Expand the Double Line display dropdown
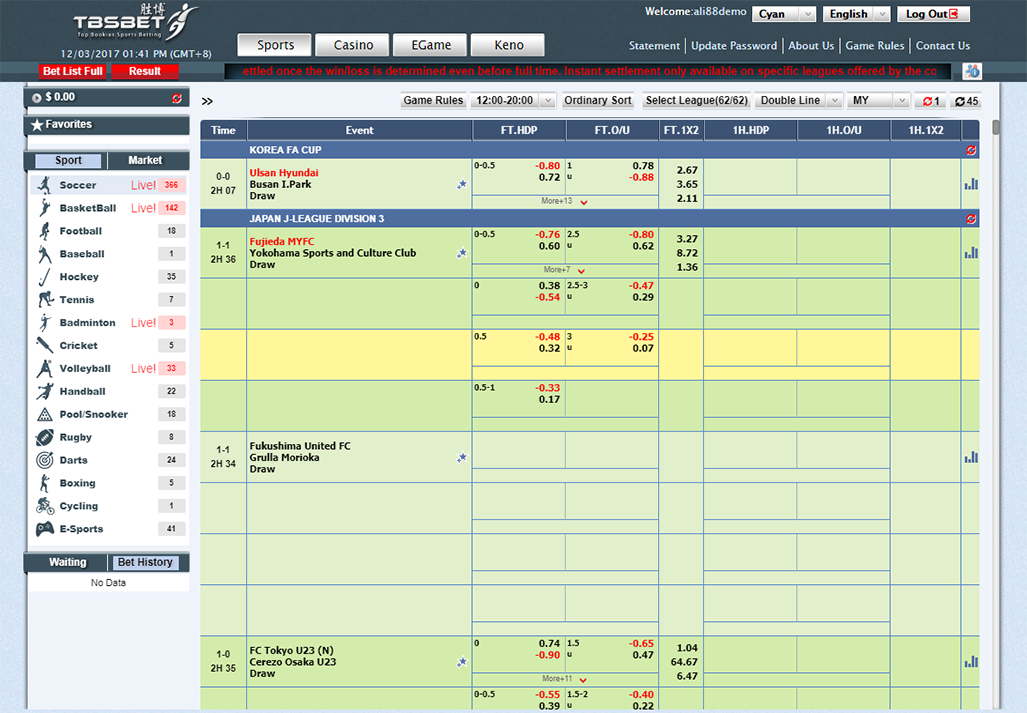Screen dimensions: 1027x713 point(798,101)
